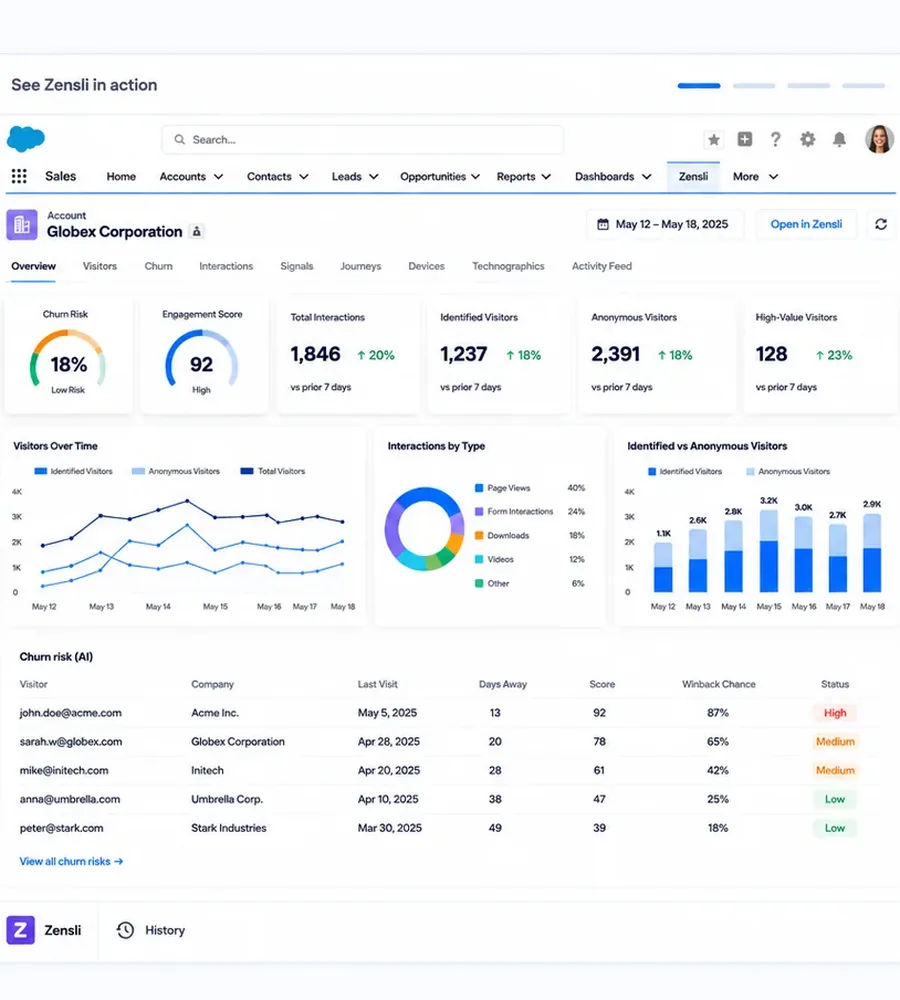Screen dimensions: 900x1000
Task: Click the Form Interactions legend color square
Action: click(479, 511)
